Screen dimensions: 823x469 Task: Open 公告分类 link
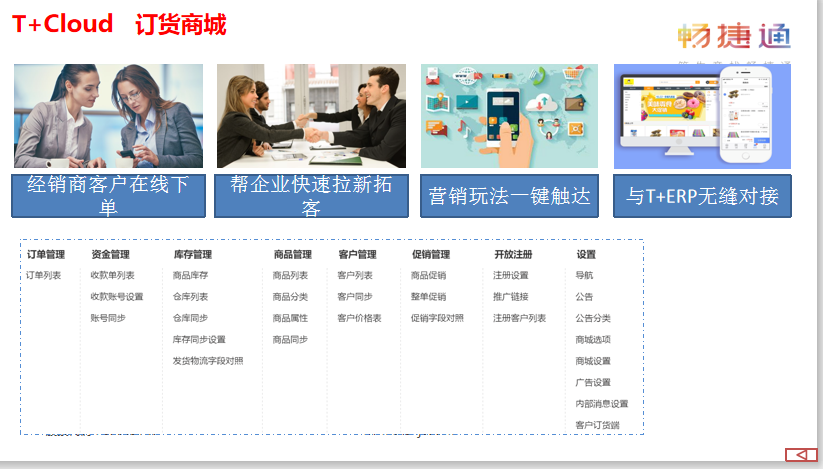click(593, 318)
